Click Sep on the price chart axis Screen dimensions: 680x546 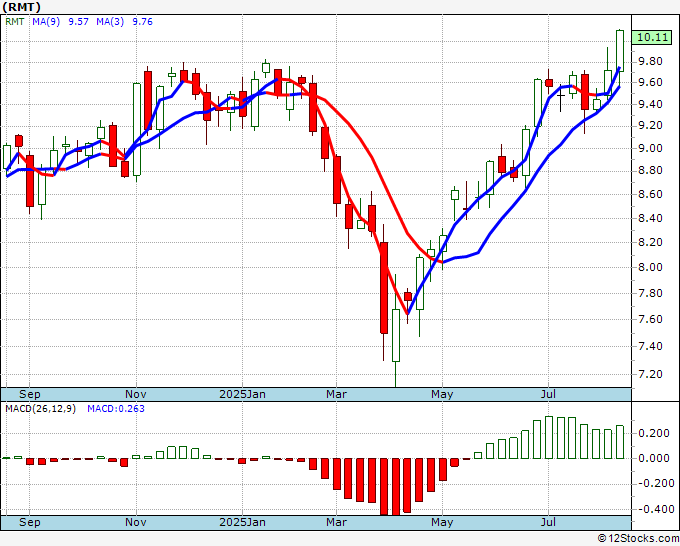point(29,394)
